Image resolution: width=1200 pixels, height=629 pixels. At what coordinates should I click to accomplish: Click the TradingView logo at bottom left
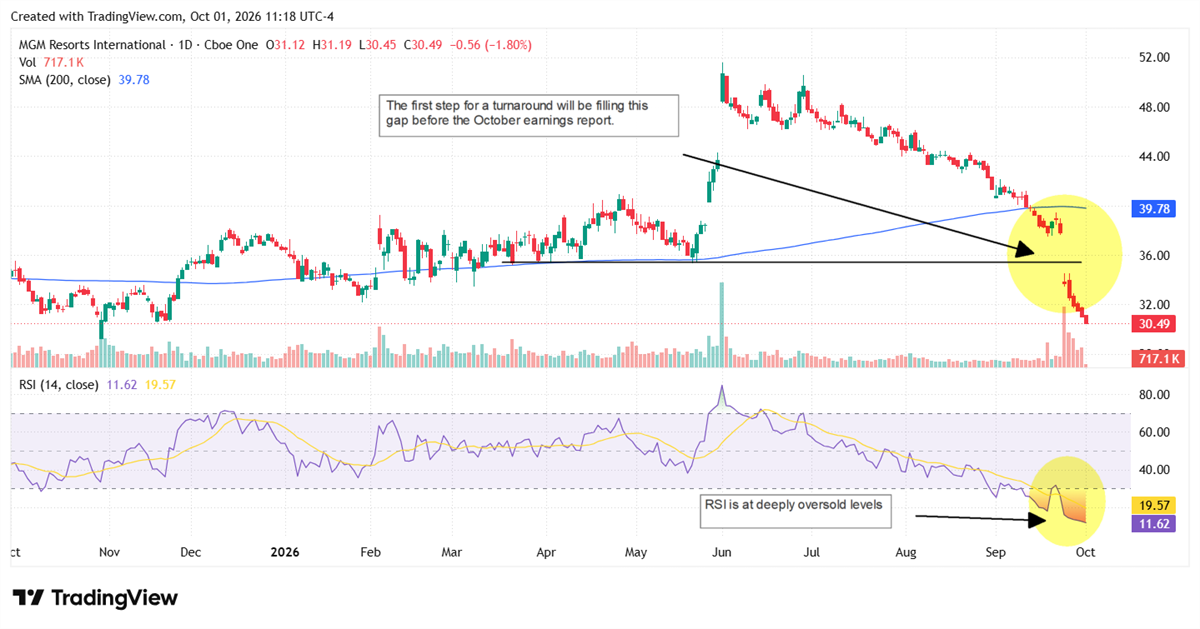point(96,598)
